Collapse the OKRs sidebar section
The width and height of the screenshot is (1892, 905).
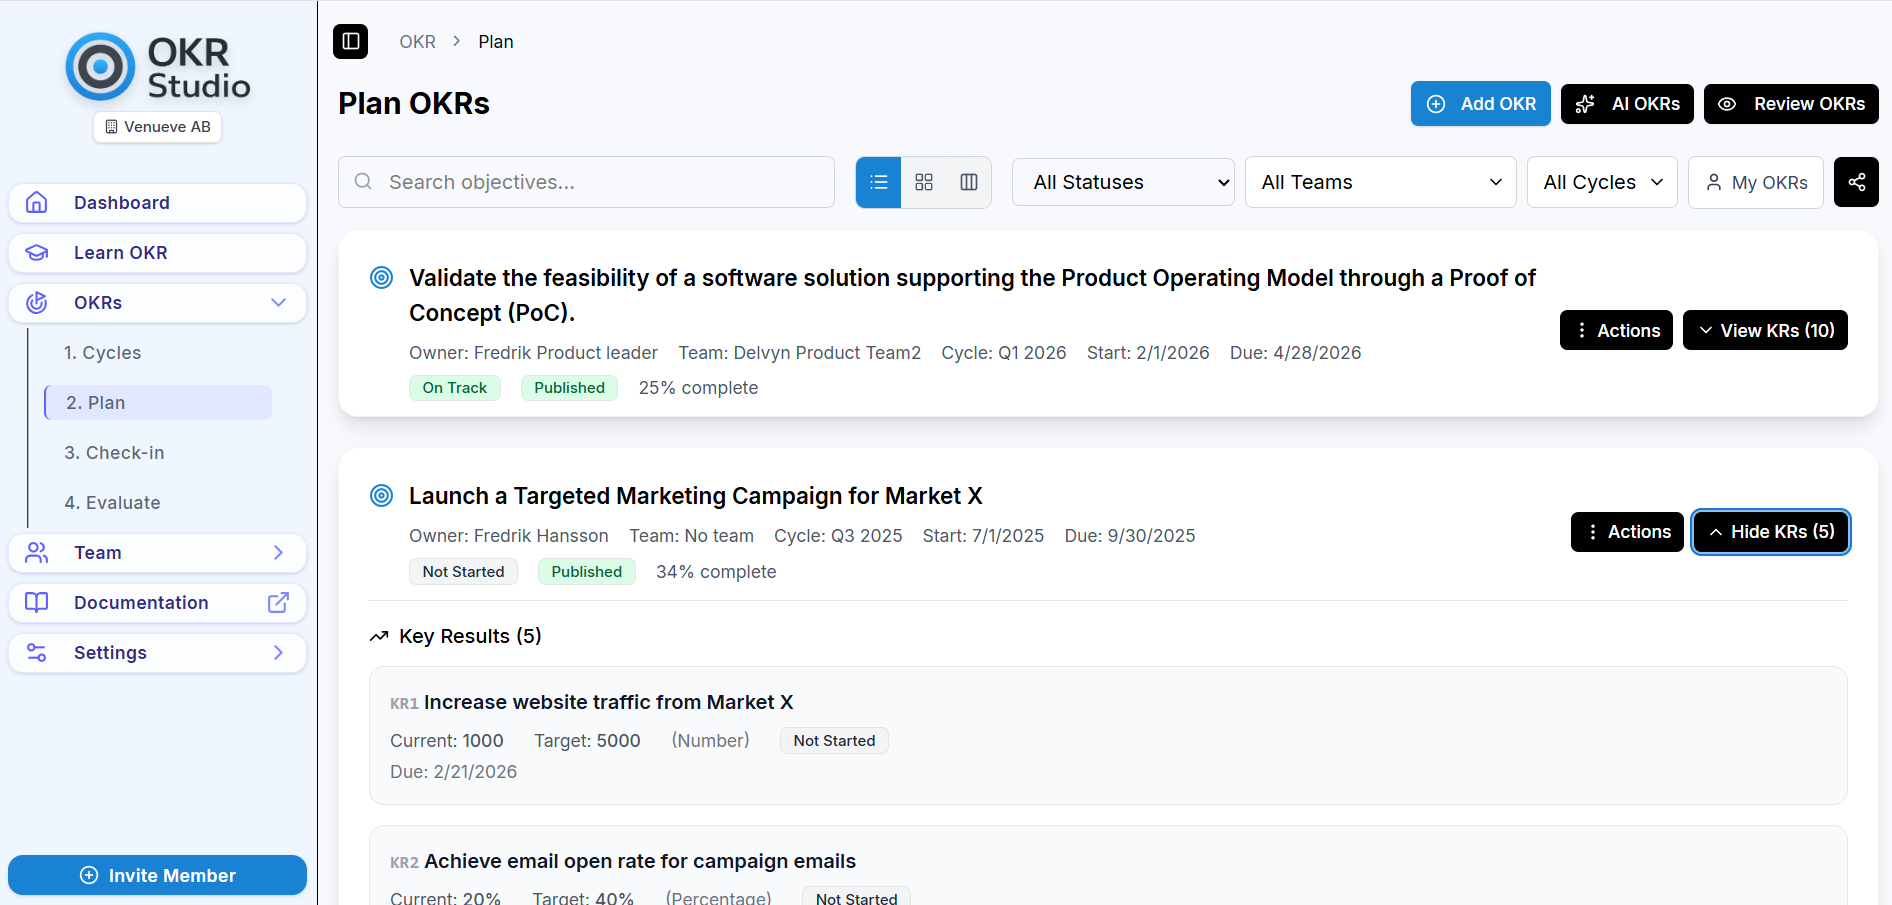pyautogui.click(x=278, y=303)
